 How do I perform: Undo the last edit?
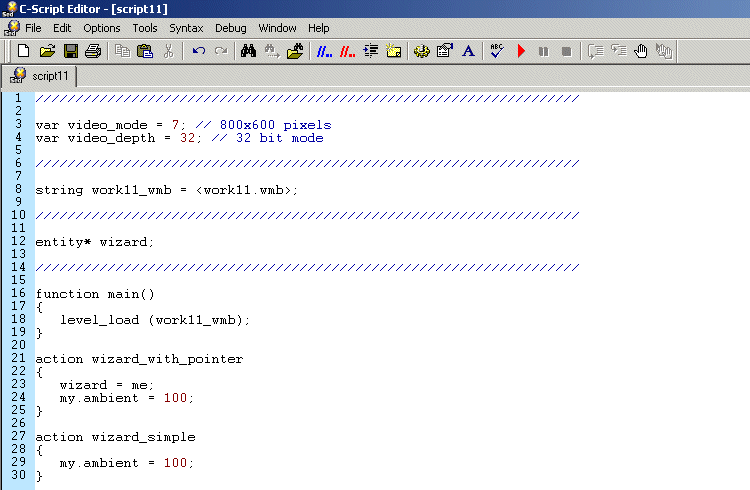coord(198,51)
